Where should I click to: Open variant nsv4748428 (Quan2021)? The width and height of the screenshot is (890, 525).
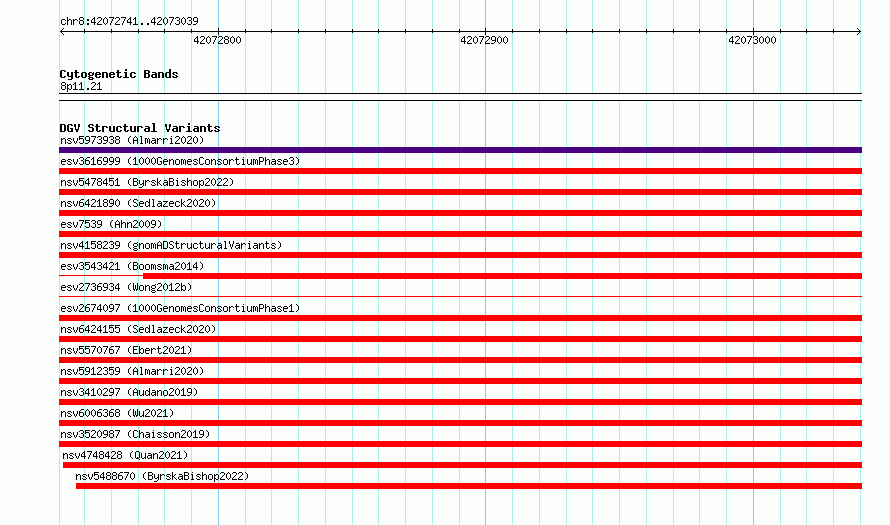pyautogui.click(x=125, y=455)
